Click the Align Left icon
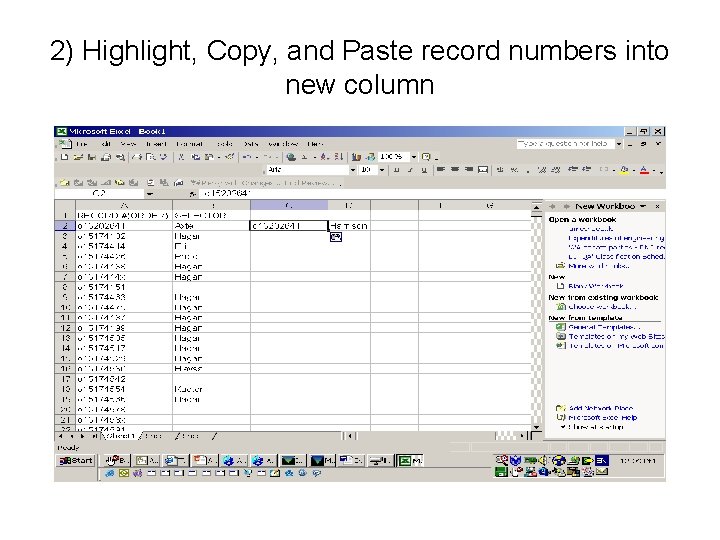Image resolution: width=720 pixels, height=540 pixels. 441,169
